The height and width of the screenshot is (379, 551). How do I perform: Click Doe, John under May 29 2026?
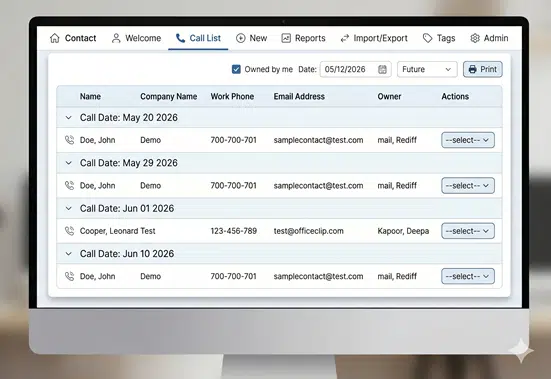click(x=97, y=185)
